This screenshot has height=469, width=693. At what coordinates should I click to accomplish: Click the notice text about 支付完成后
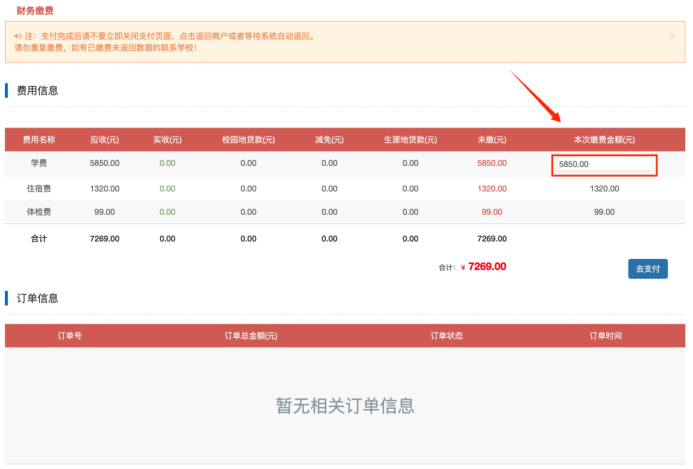point(170,36)
